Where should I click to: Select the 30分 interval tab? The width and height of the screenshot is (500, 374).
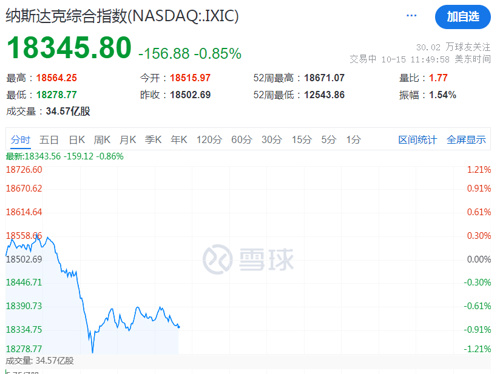[x=271, y=140]
